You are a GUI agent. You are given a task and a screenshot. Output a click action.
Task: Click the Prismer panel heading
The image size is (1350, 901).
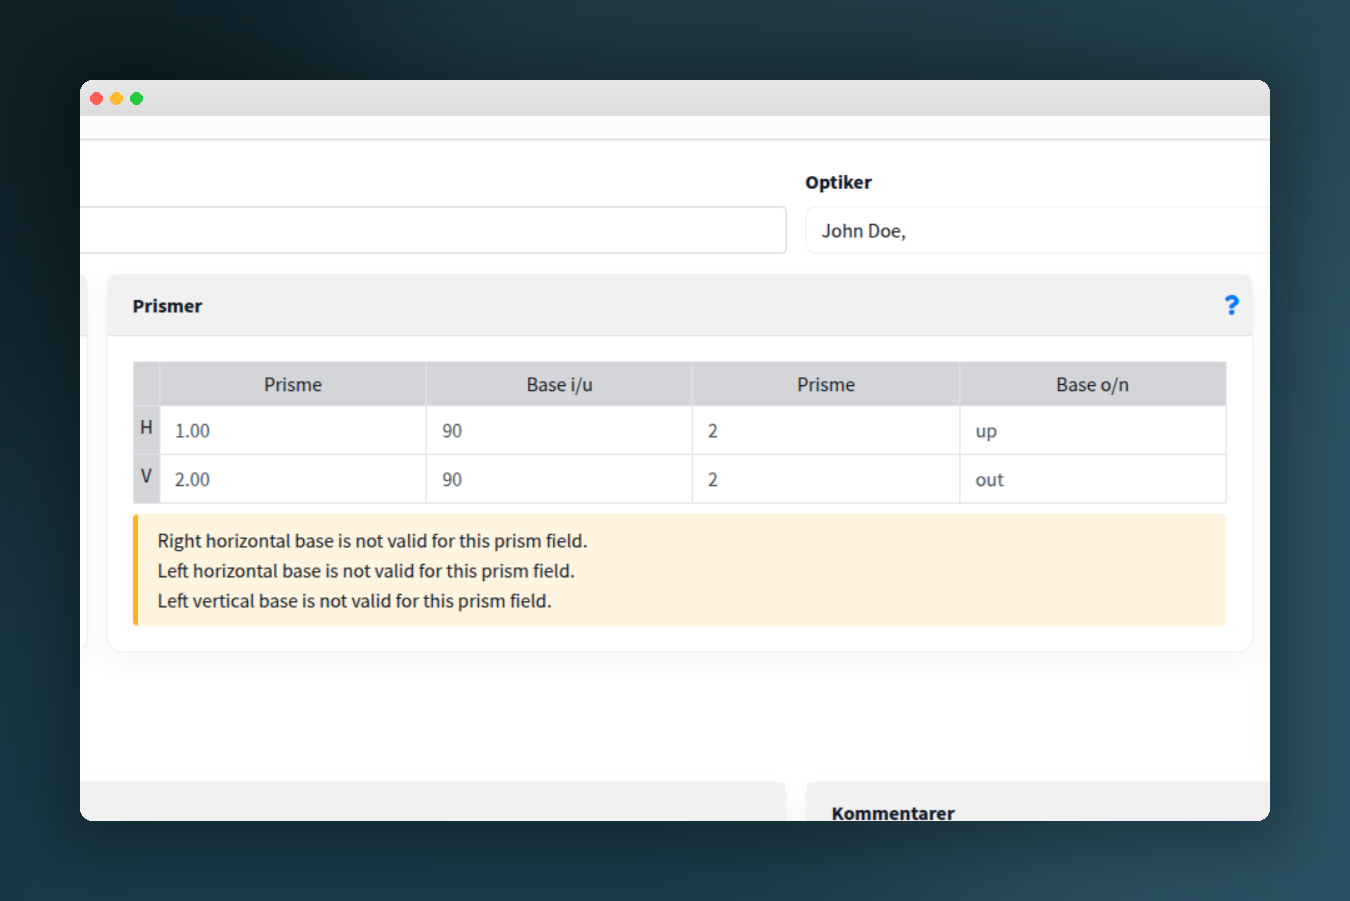pos(167,306)
